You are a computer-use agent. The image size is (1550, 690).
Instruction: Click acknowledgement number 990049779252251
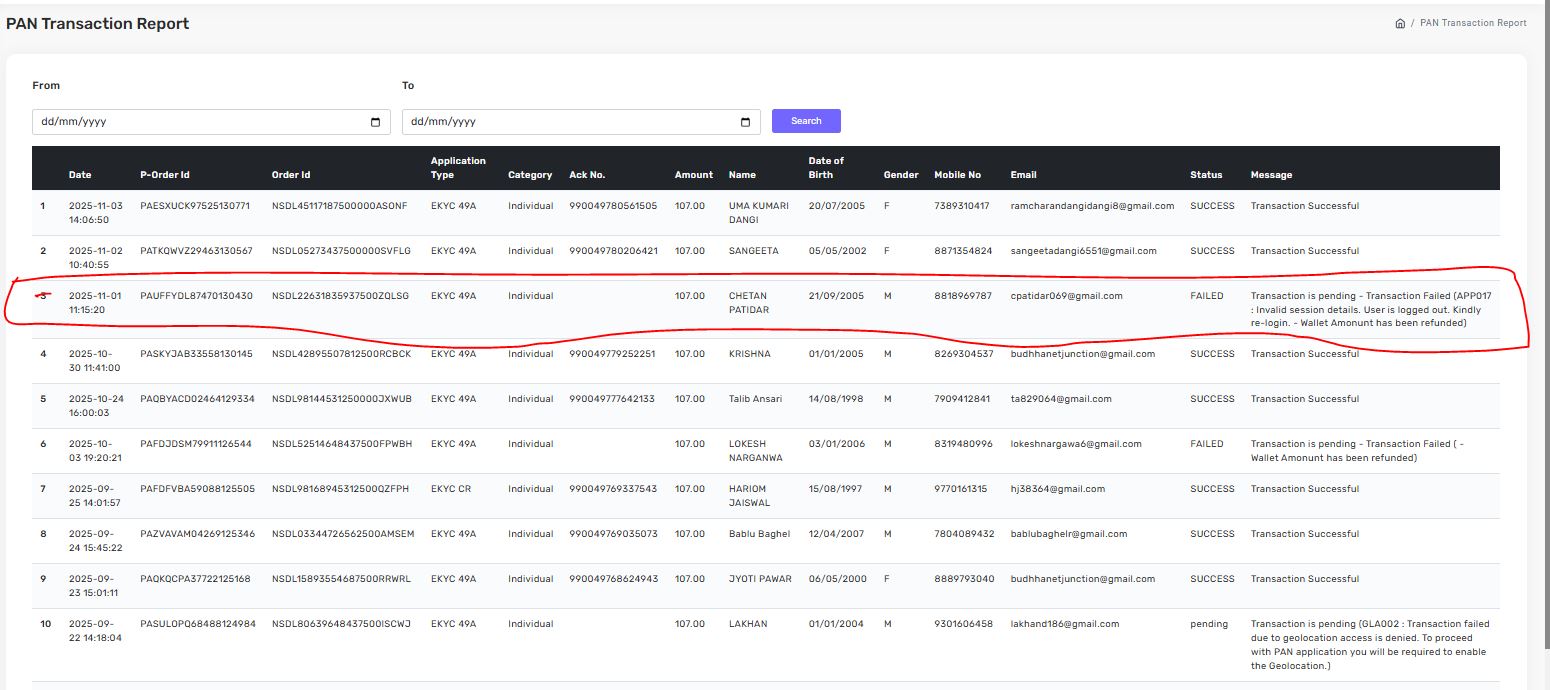point(612,354)
